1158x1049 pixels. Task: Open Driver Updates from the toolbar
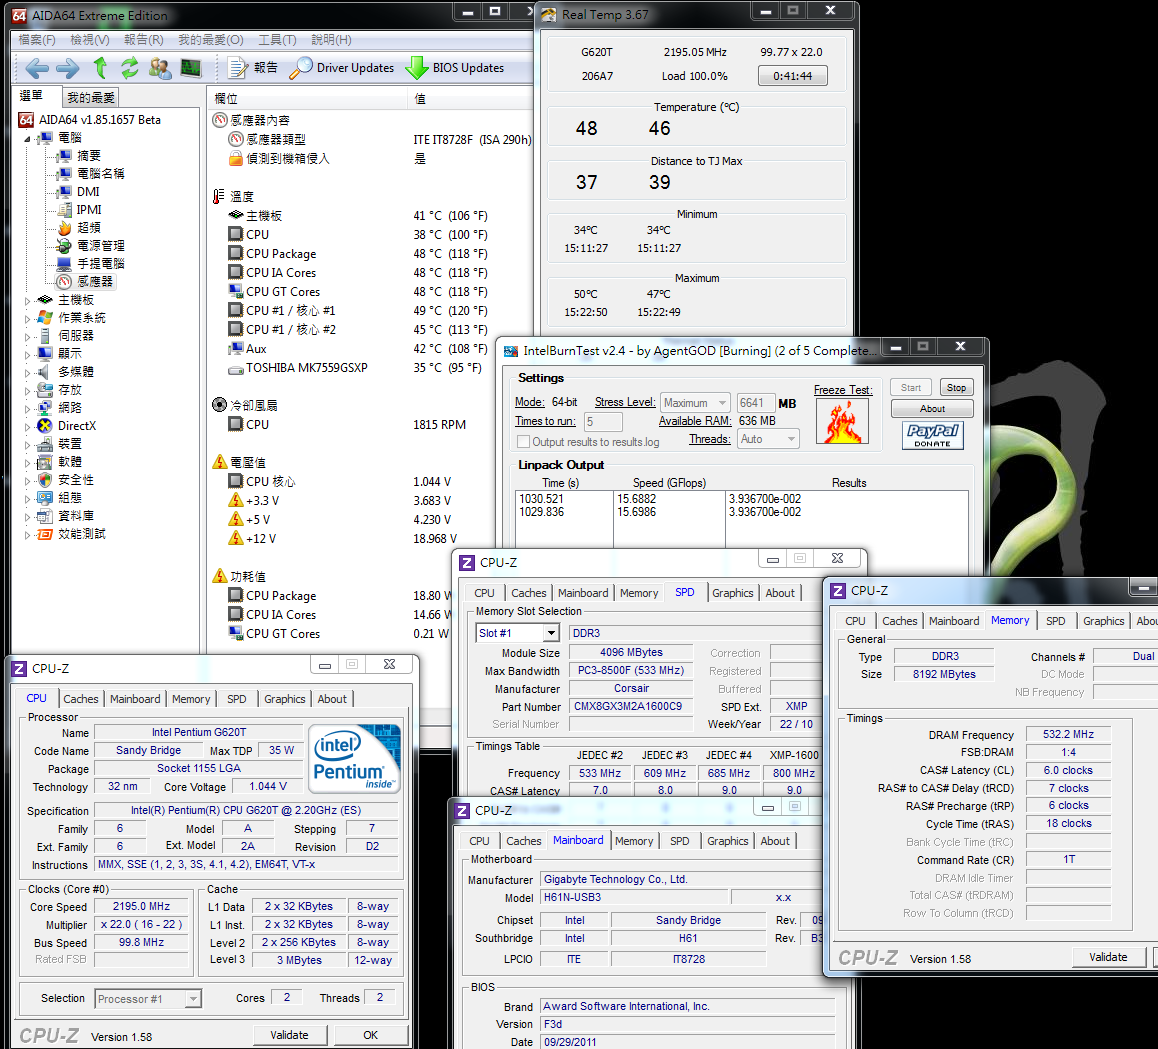tap(342, 68)
